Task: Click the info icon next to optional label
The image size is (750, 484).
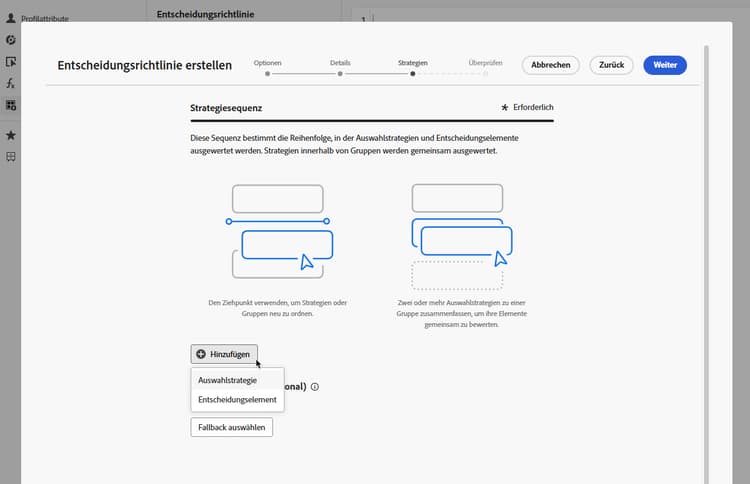Action: pos(315,386)
